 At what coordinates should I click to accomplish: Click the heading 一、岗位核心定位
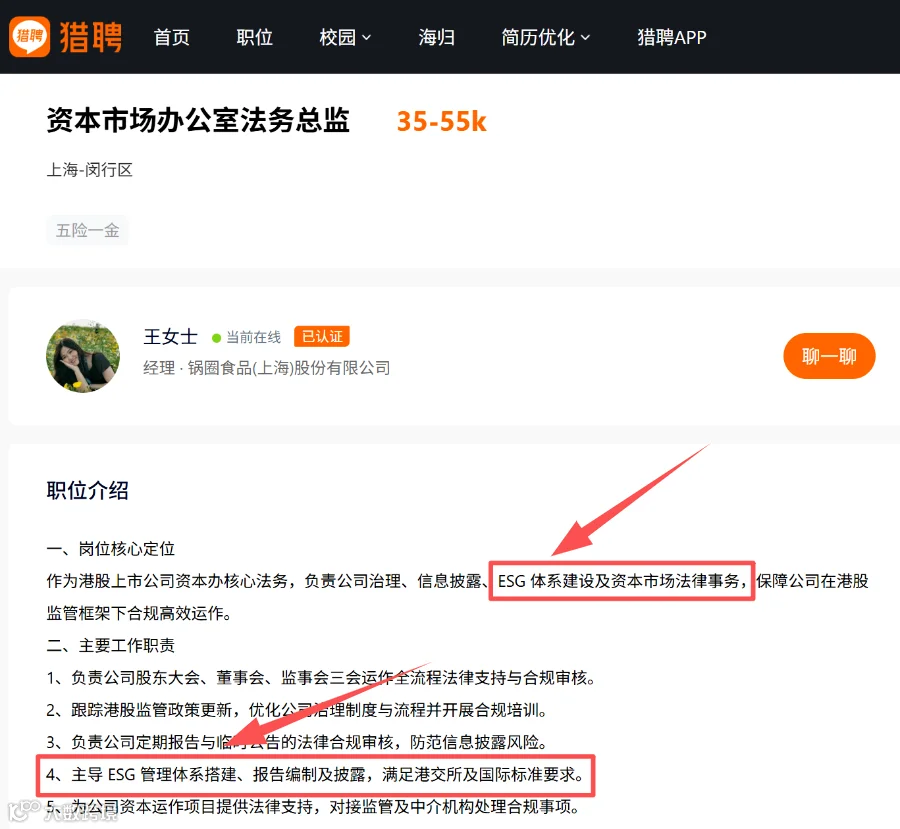110,549
